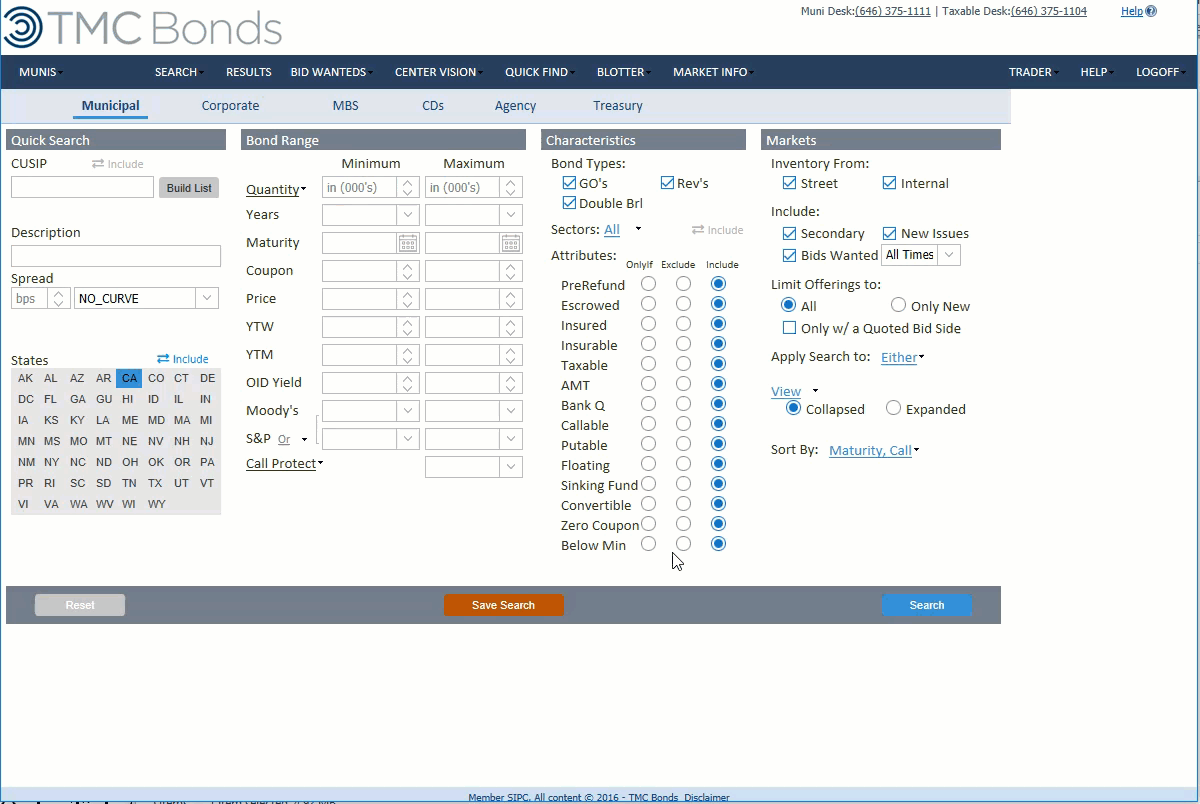Switch to the Treasury tab
The height and width of the screenshot is (804, 1200).
click(618, 106)
